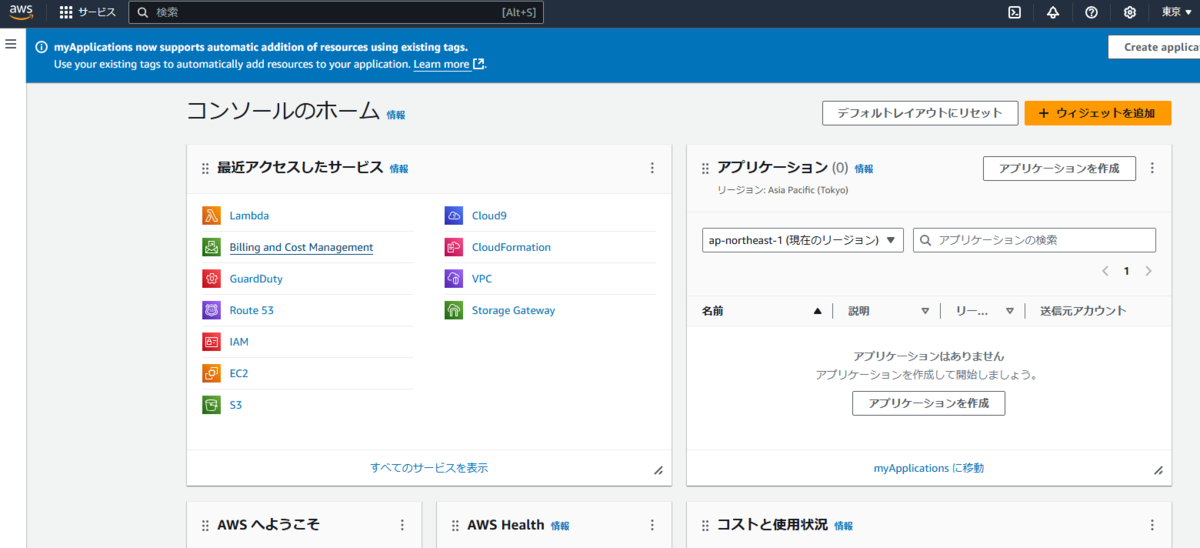Open the Cloud9 link
The image size is (1200, 548).
pyautogui.click(x=490, y=215)
